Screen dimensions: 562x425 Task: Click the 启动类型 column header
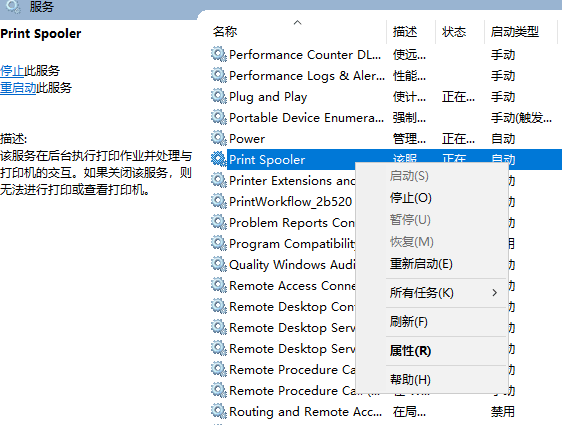(x=515, y=32)
